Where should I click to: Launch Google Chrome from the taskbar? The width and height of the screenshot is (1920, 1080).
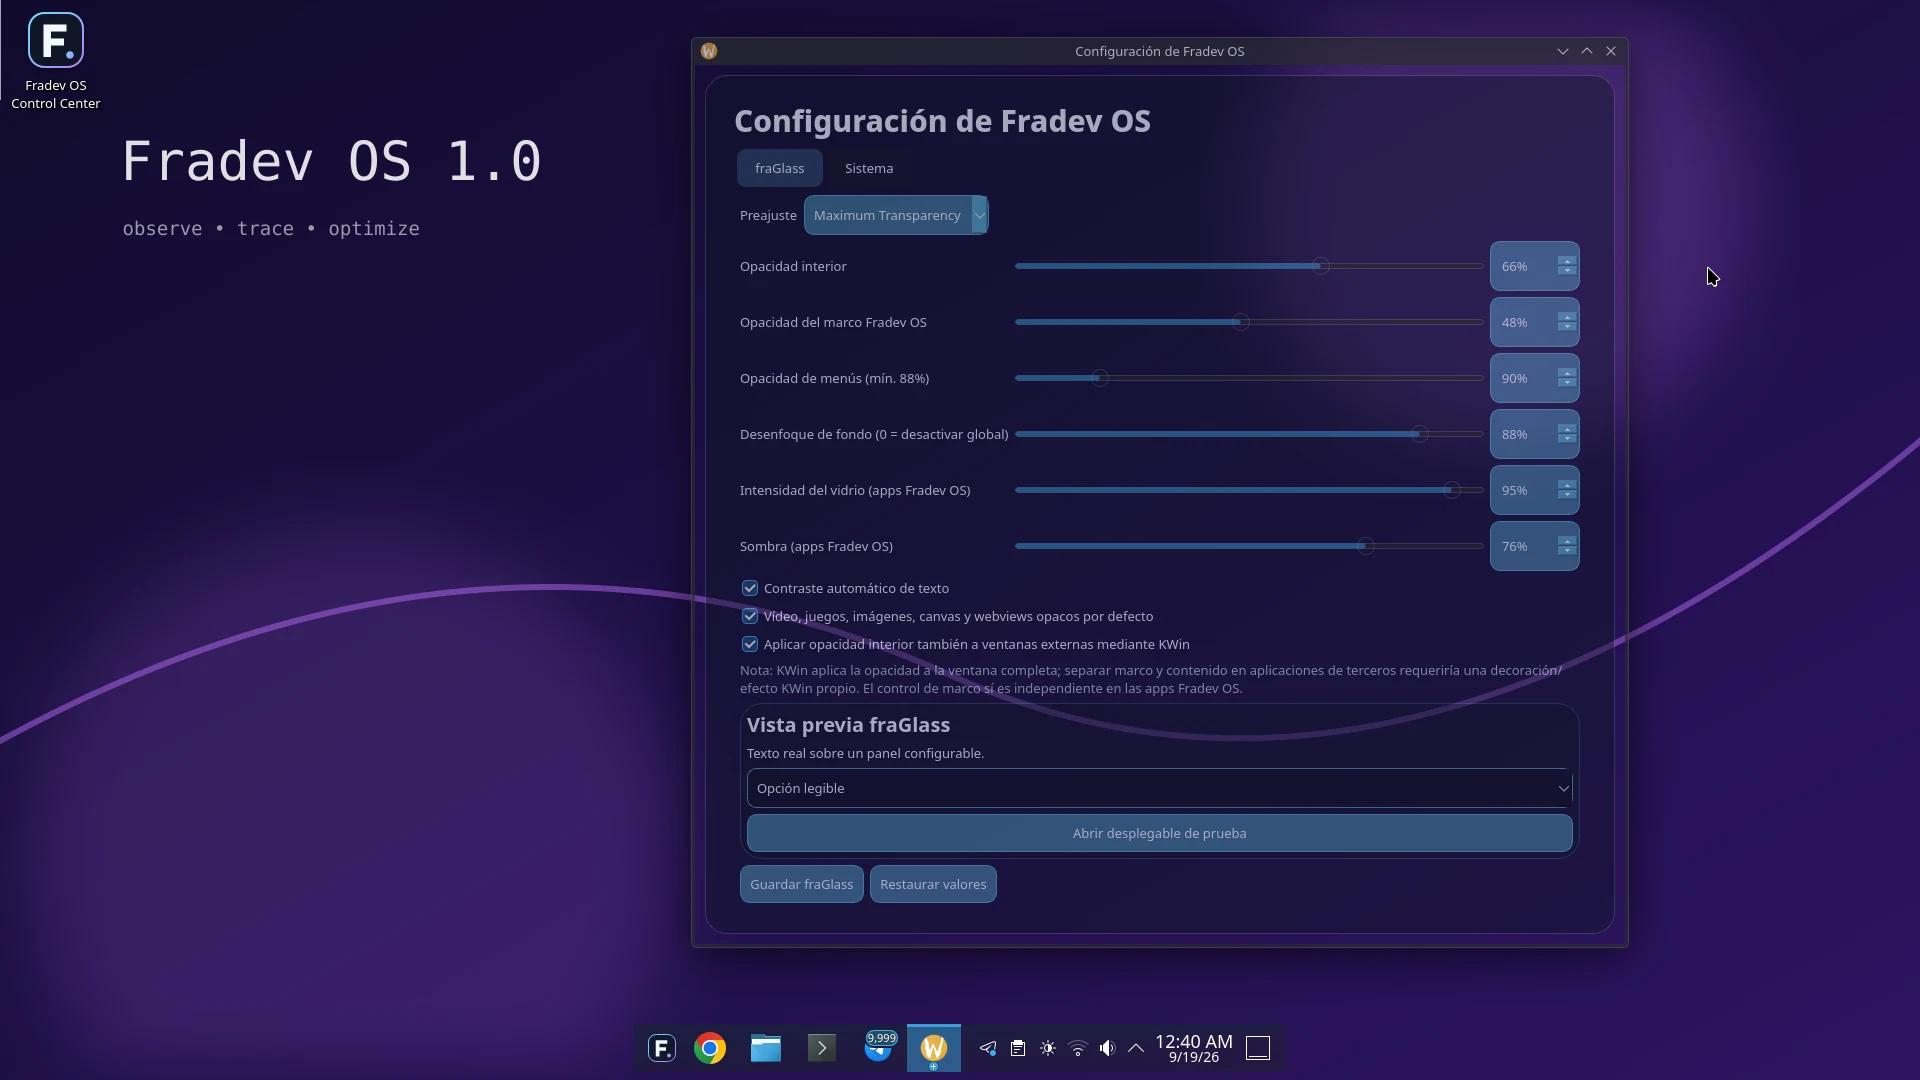710,1048
